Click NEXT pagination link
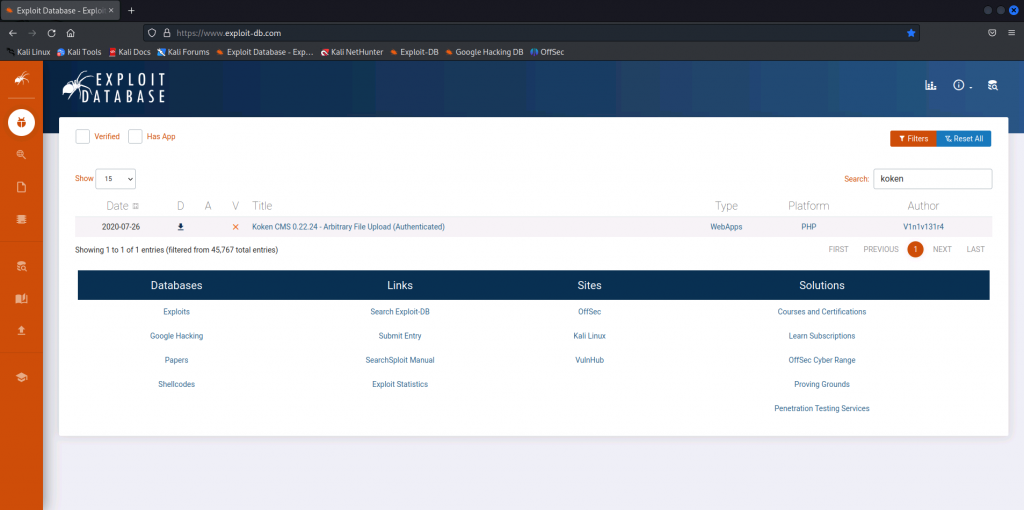Viewport: 1024px width, 510px height. tap(942, 249)
